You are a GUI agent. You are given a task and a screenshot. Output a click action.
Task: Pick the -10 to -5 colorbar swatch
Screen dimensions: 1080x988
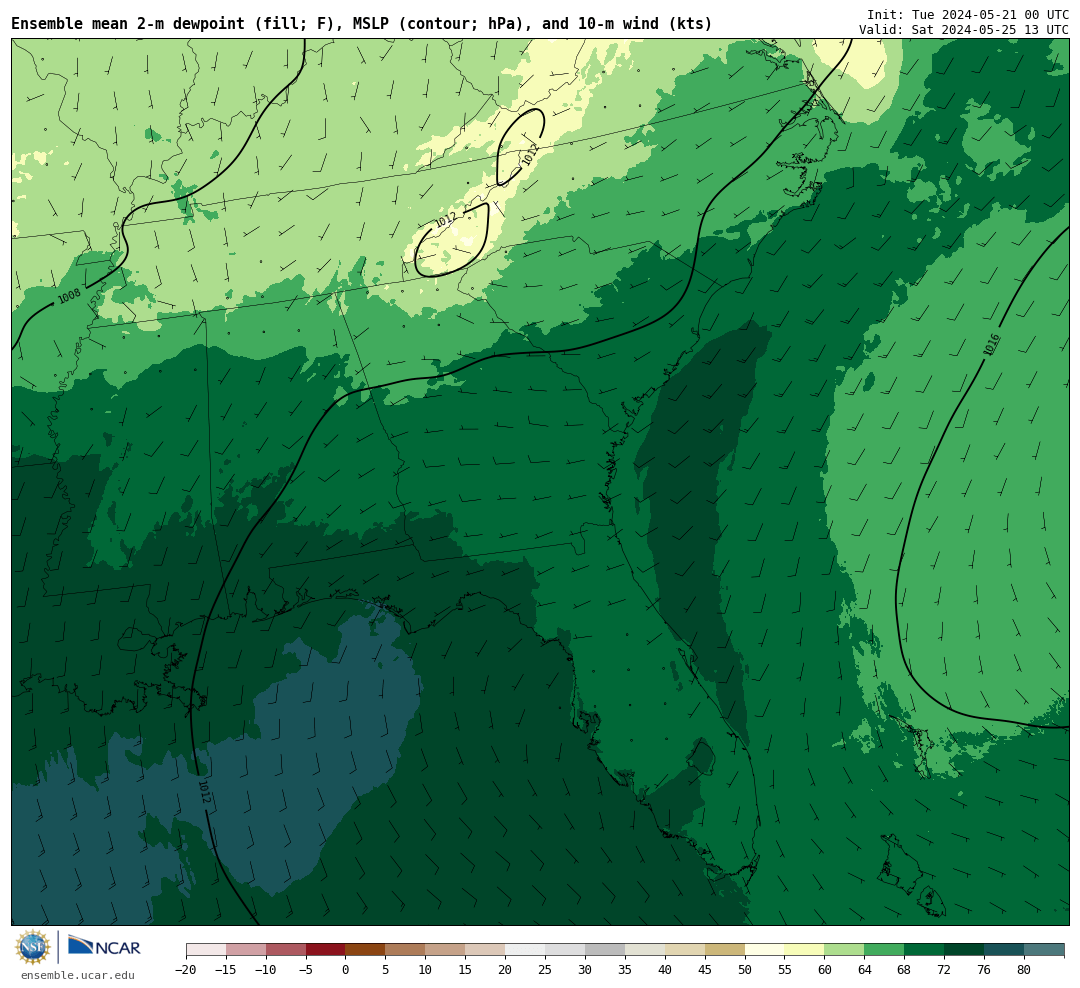[x=286, y=950]
